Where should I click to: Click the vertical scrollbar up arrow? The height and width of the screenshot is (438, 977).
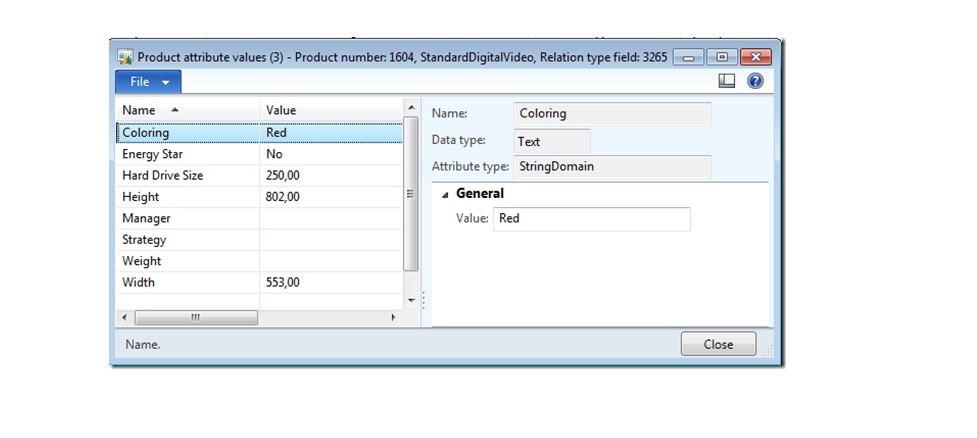click(x=411, y=107)
